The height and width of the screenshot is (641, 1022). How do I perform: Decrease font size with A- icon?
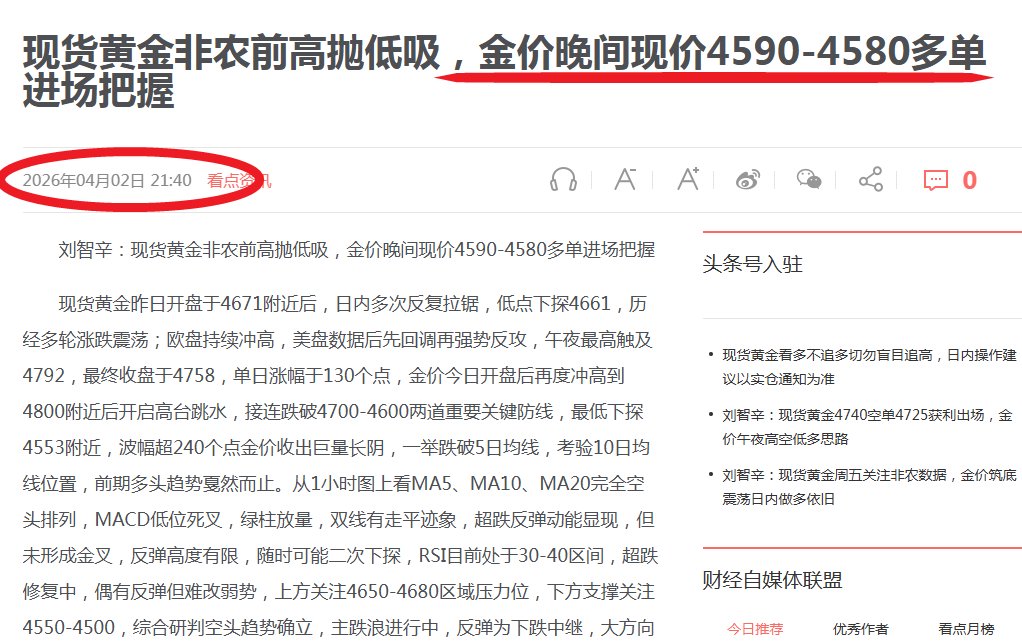point(625,180)
